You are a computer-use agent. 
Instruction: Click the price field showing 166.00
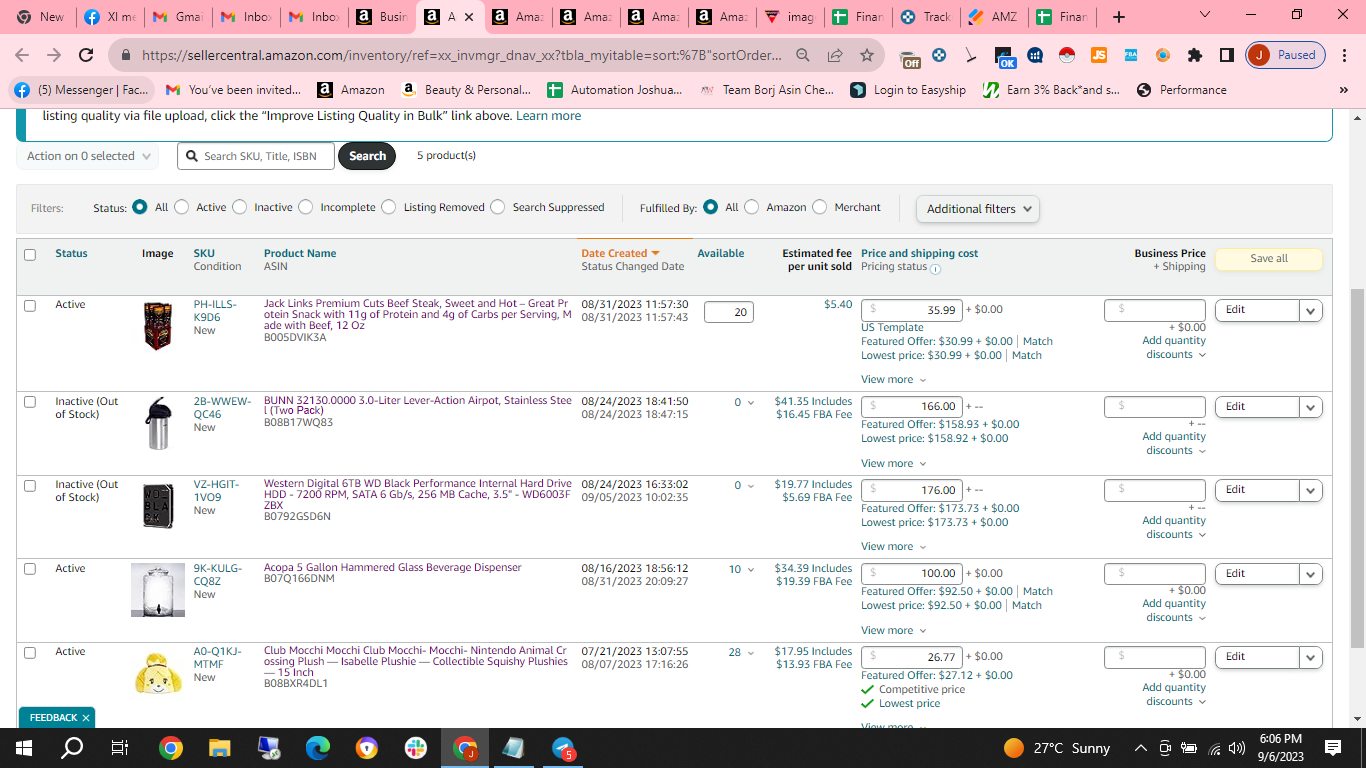tap(912, 406)
